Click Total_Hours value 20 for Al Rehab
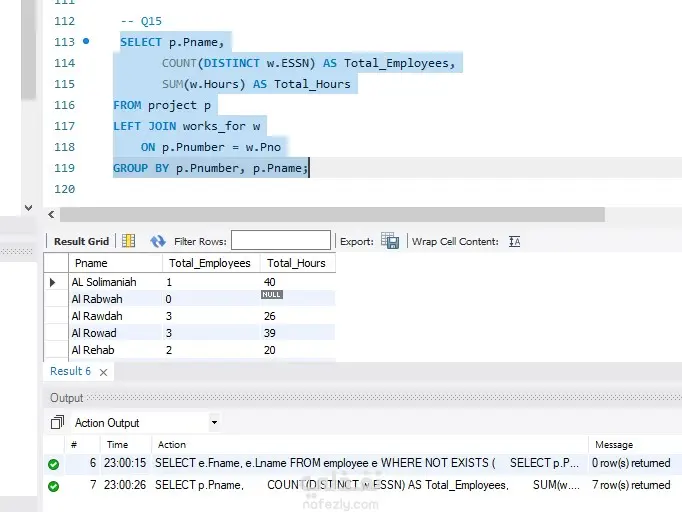This screenshot has height=512, width=682. [x=269, y=350]
